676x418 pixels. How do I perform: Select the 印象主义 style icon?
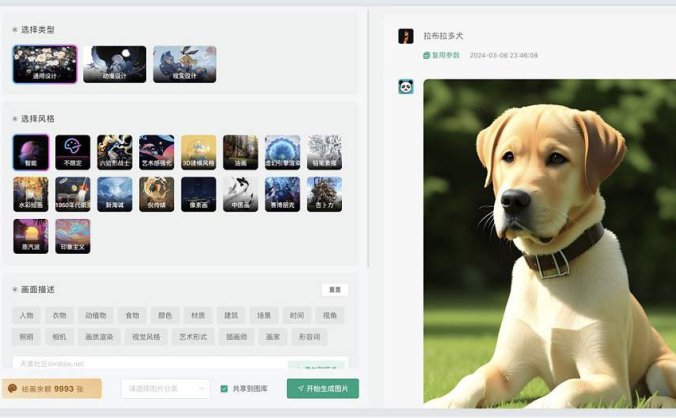click(x=72, y=236)
